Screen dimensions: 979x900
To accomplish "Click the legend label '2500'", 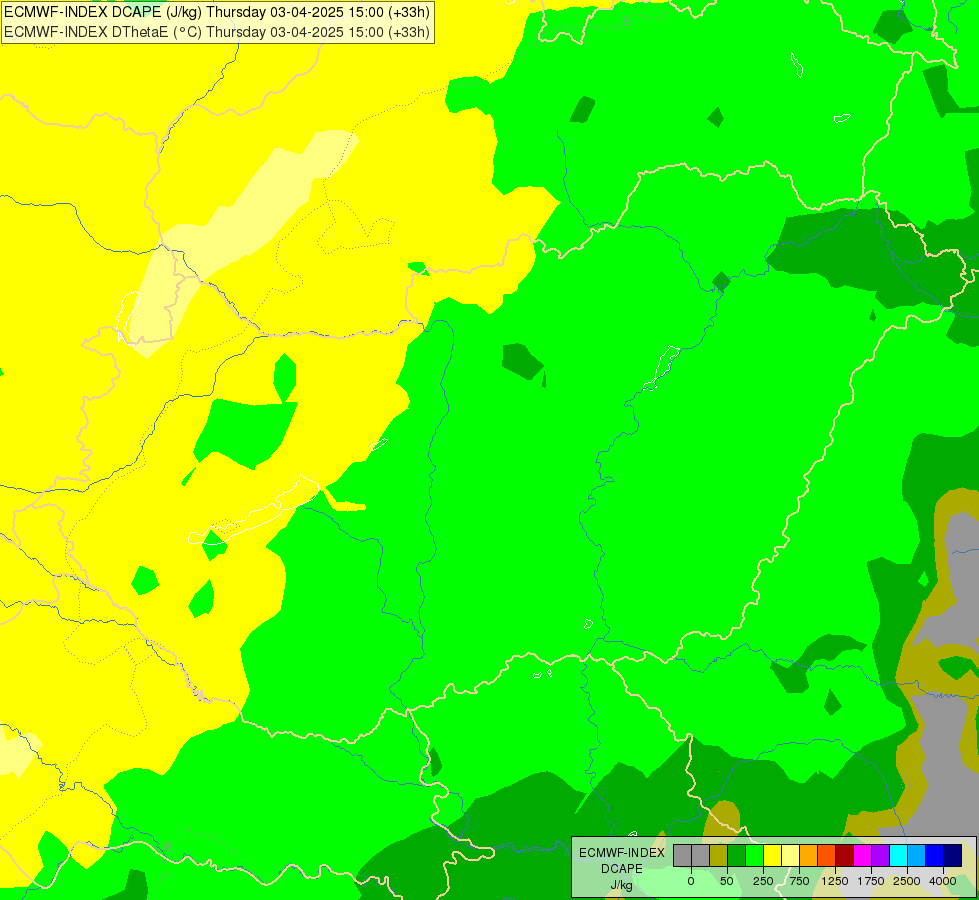I will (907, 881).
